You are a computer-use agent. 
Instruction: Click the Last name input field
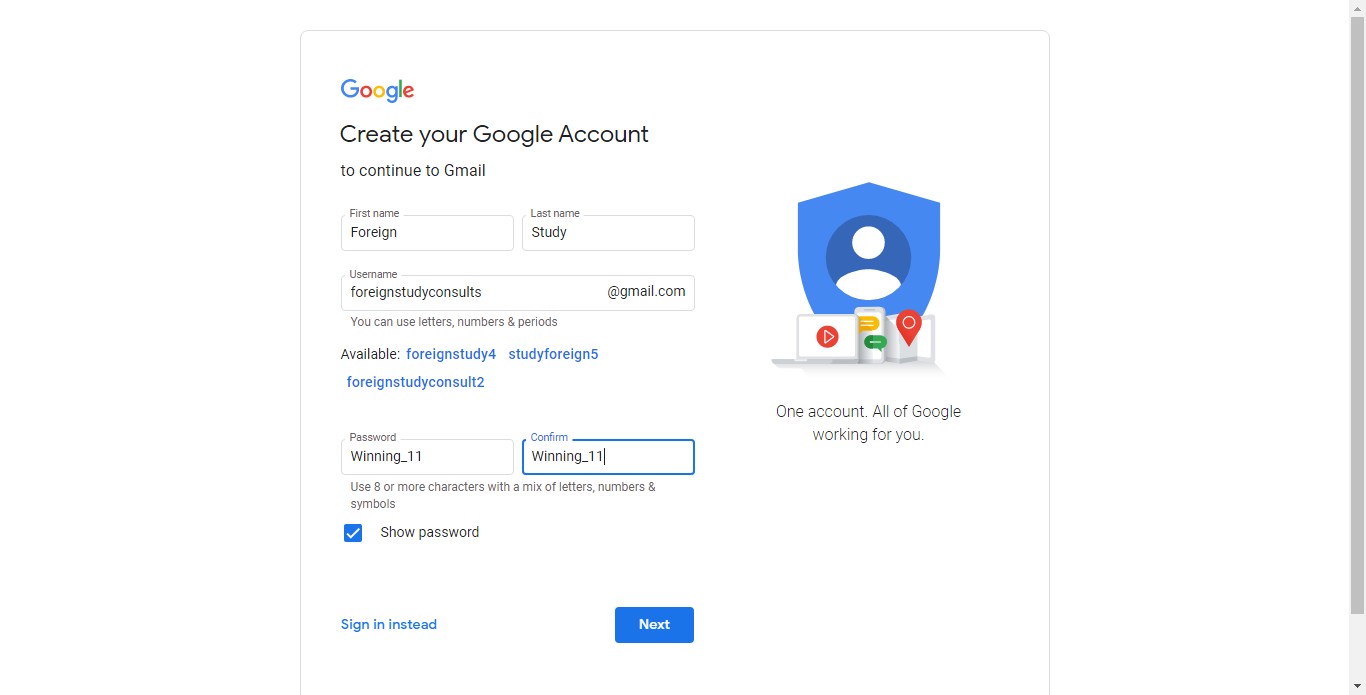[608, 233]
